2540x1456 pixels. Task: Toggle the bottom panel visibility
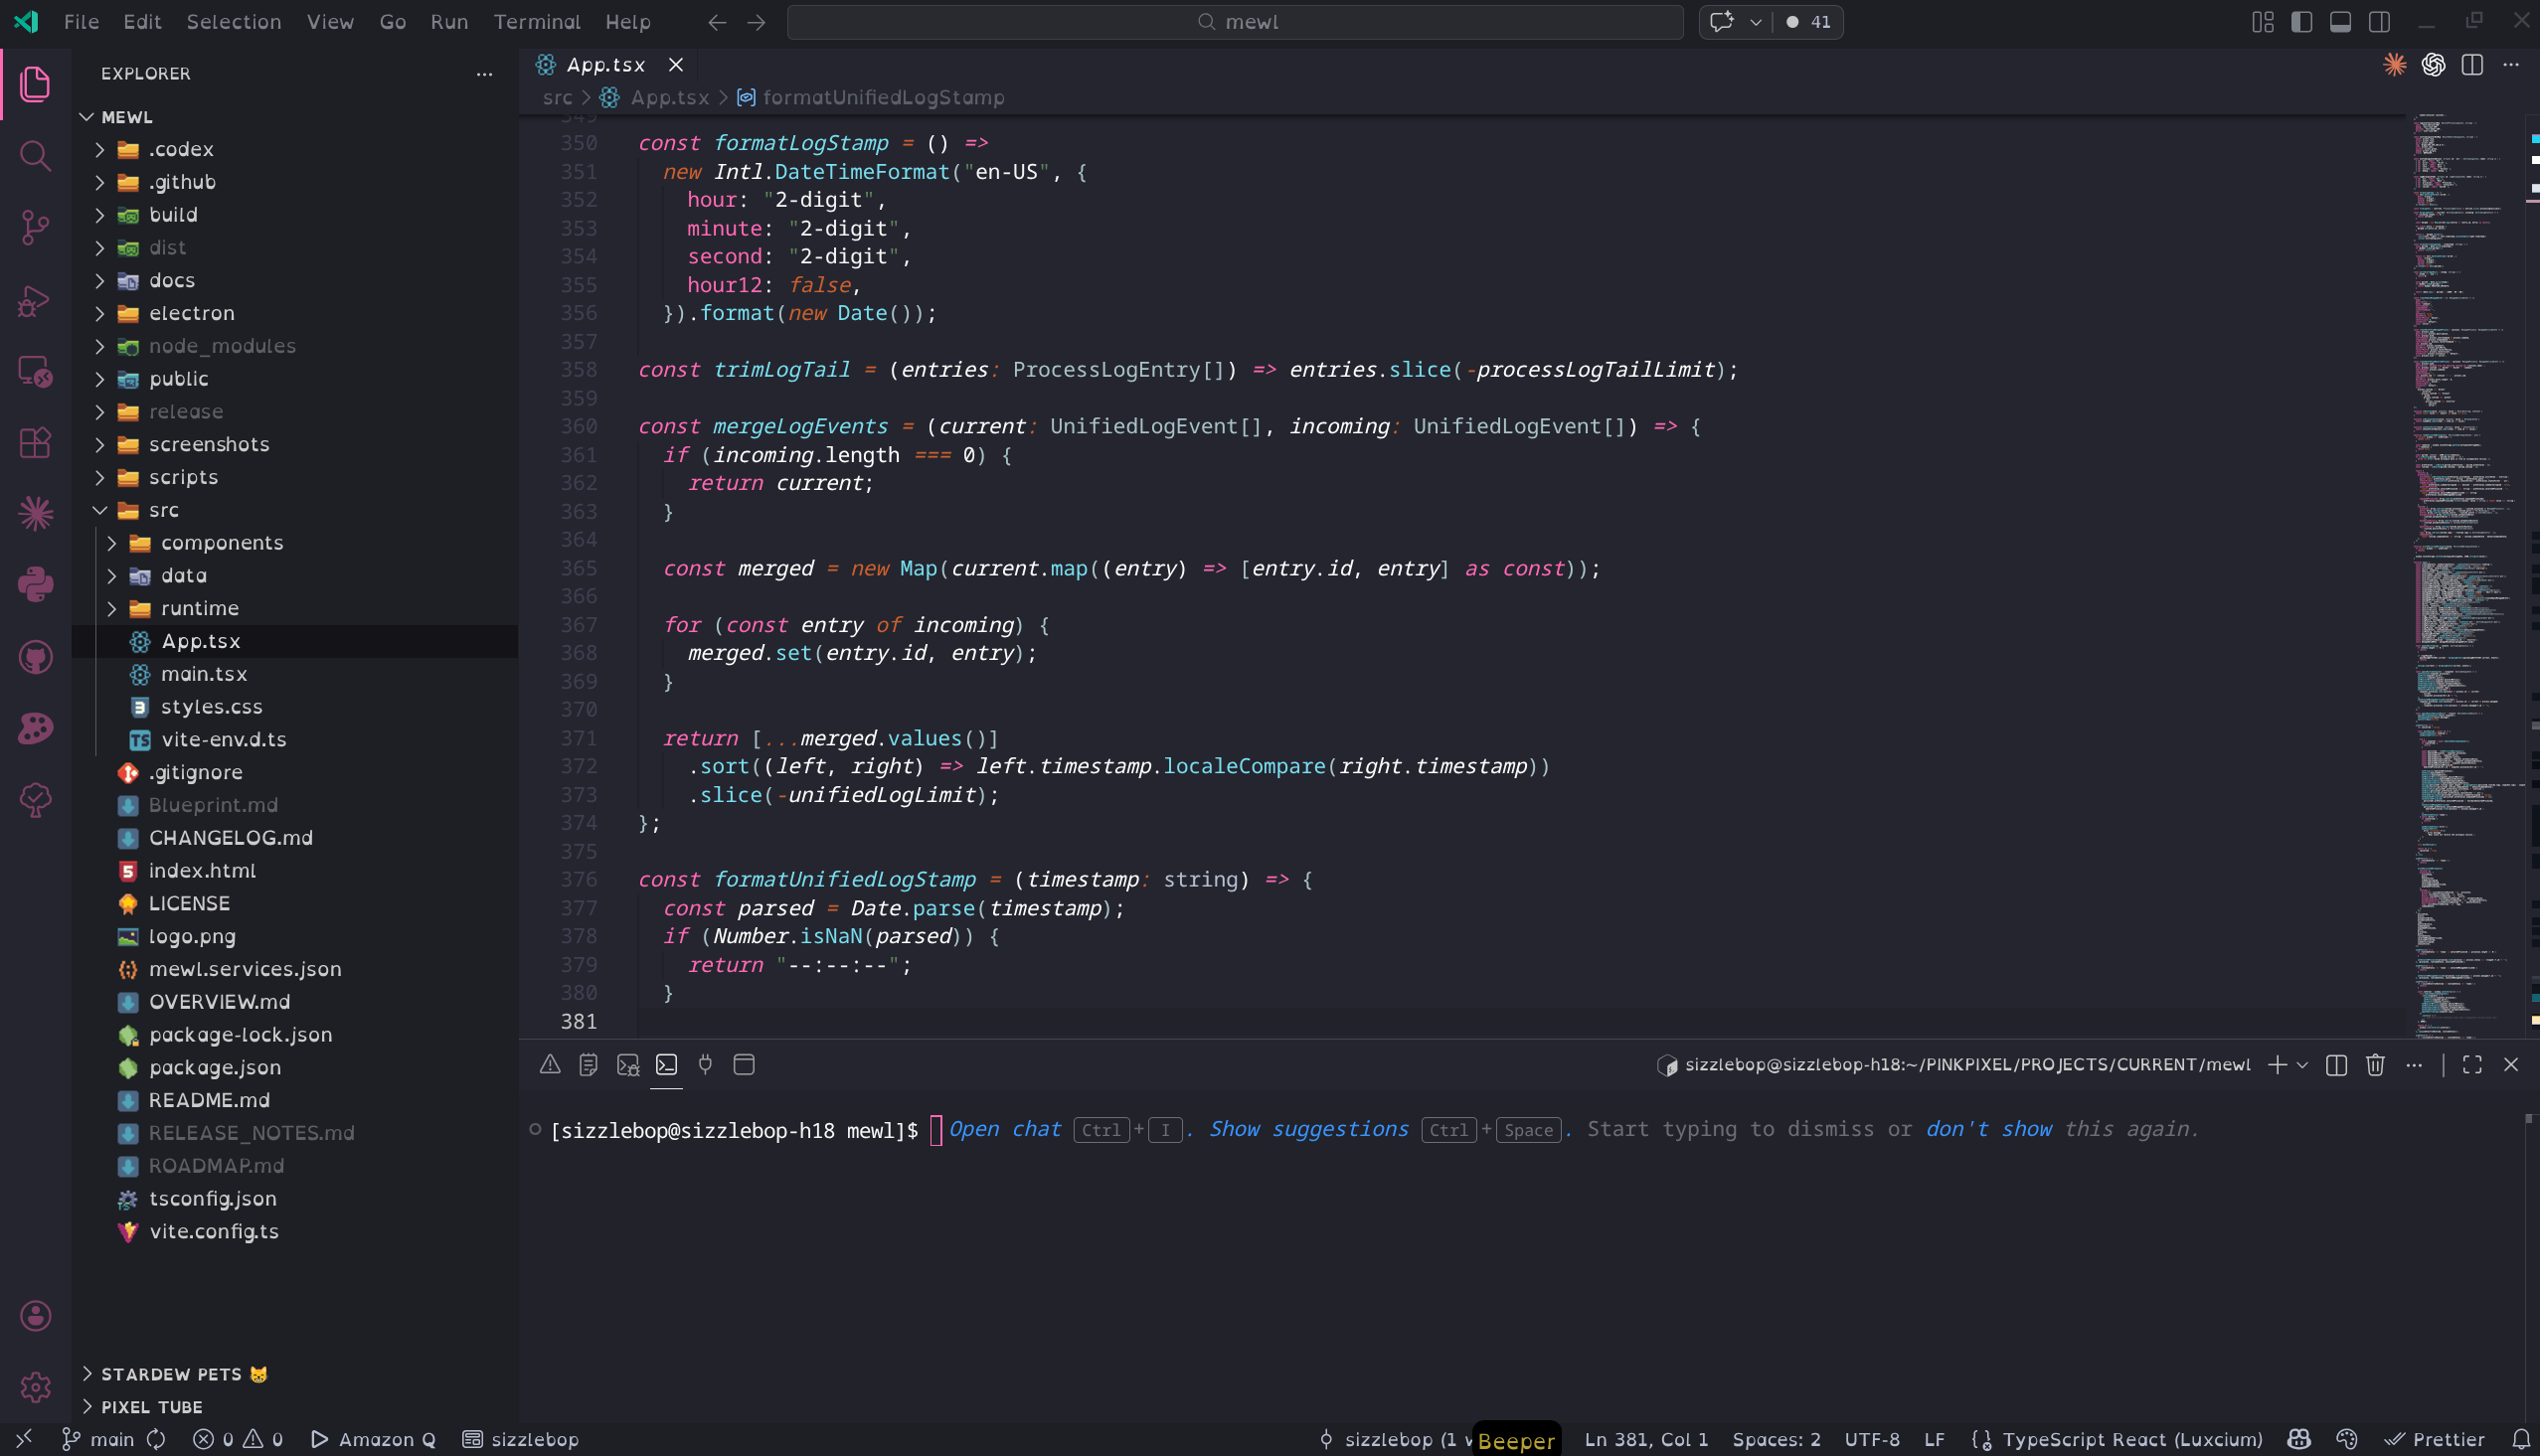point(2340,22)
